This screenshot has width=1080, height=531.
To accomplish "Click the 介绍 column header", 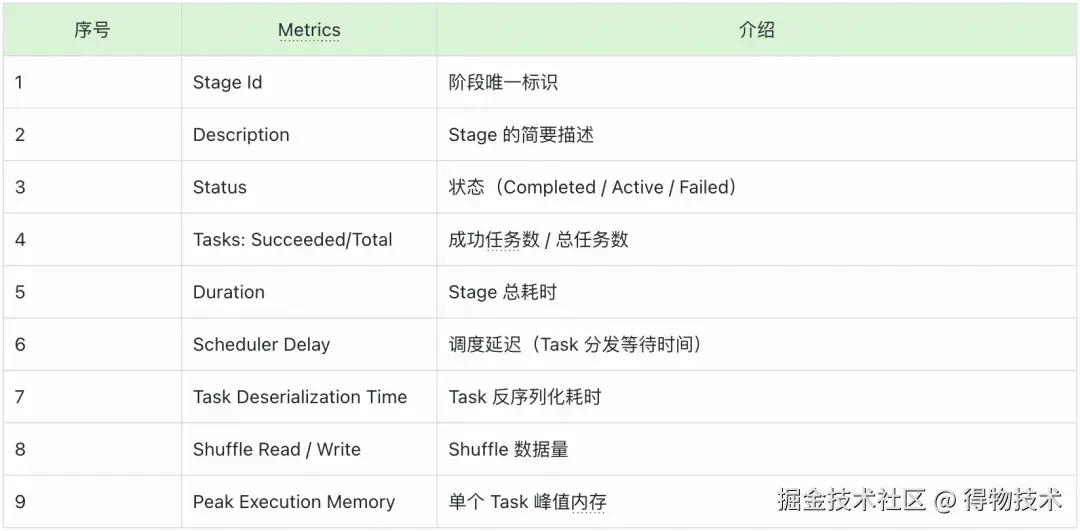I will (x=756, y=30).
